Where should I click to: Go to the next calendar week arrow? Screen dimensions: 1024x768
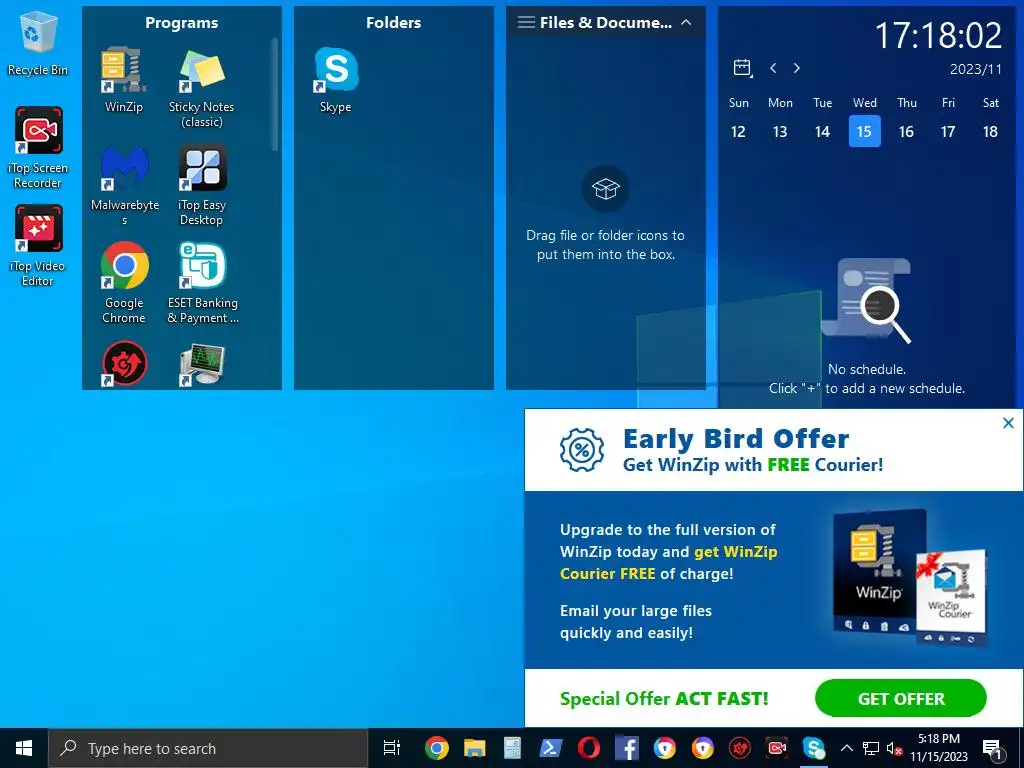pos(797,68)
